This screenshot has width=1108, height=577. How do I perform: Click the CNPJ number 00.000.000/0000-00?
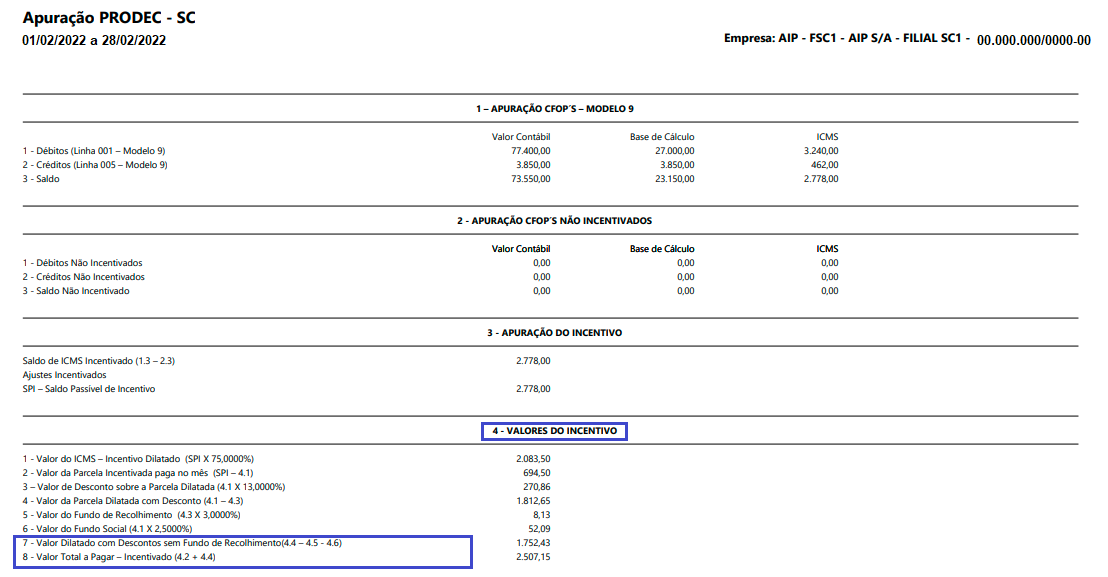click(1034, 40)
